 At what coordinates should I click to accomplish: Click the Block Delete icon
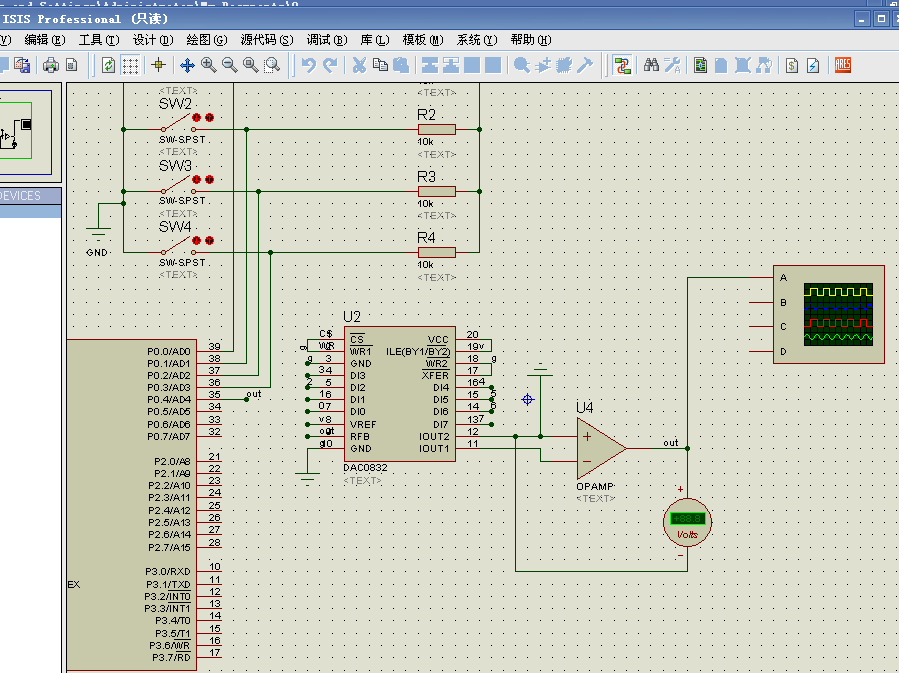pyautogui.click(x=493, y=65)
